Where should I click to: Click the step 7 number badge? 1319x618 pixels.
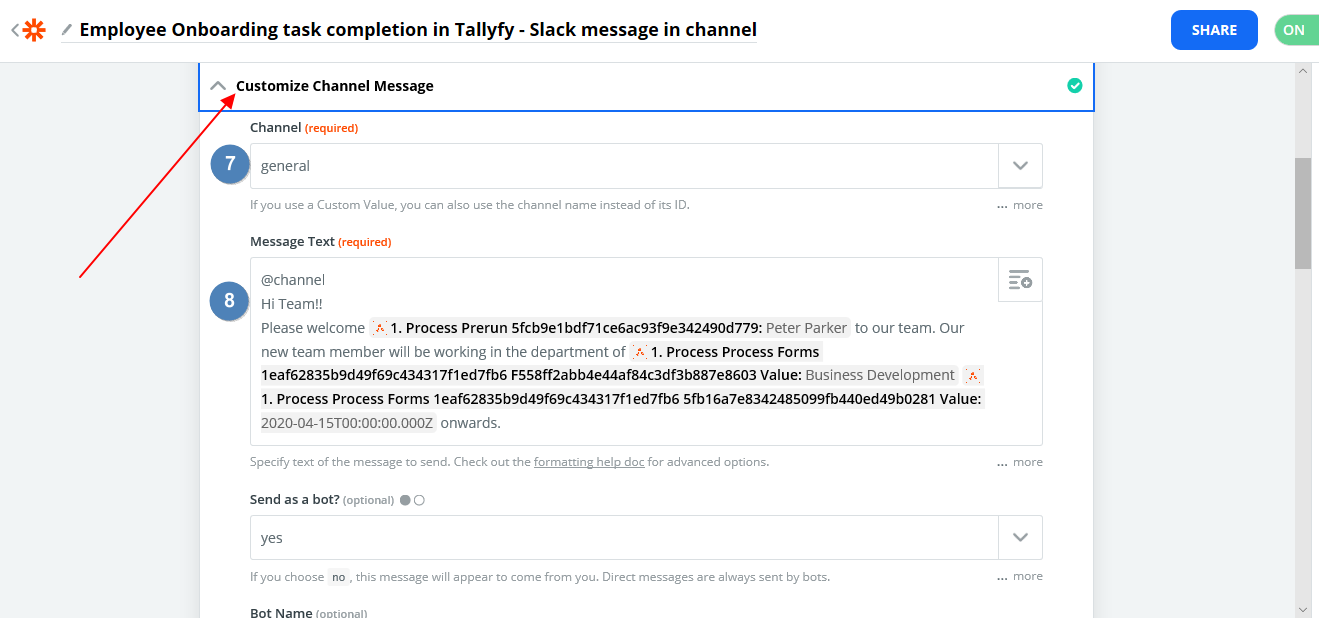pyautogui.click(x=229, y=164)
